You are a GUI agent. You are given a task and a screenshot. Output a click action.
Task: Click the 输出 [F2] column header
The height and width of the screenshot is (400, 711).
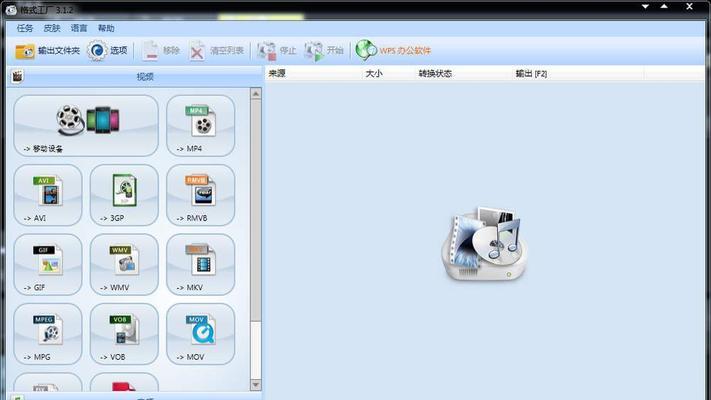click(578, 73)
